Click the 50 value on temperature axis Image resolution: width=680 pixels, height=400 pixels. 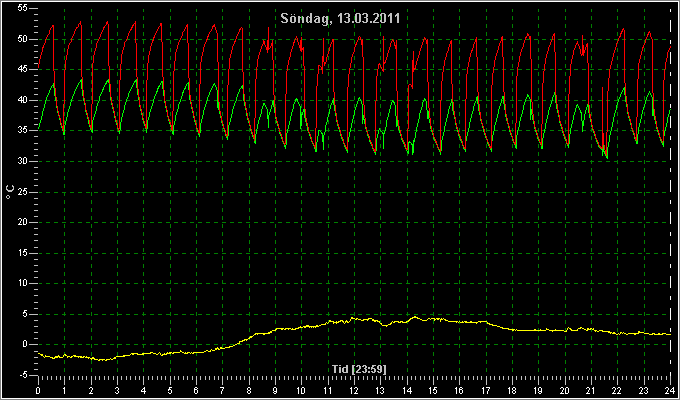23,39
